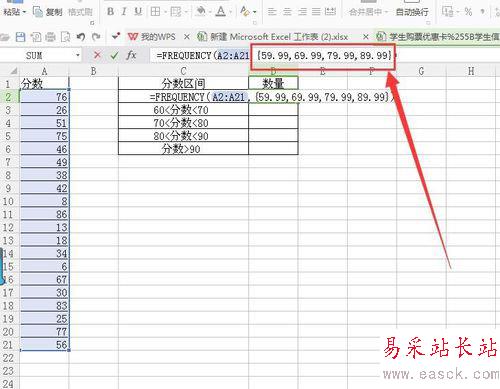The image size is (500, 389).
Task: Click cell A18 with value 83
Action: coord(44,306)
